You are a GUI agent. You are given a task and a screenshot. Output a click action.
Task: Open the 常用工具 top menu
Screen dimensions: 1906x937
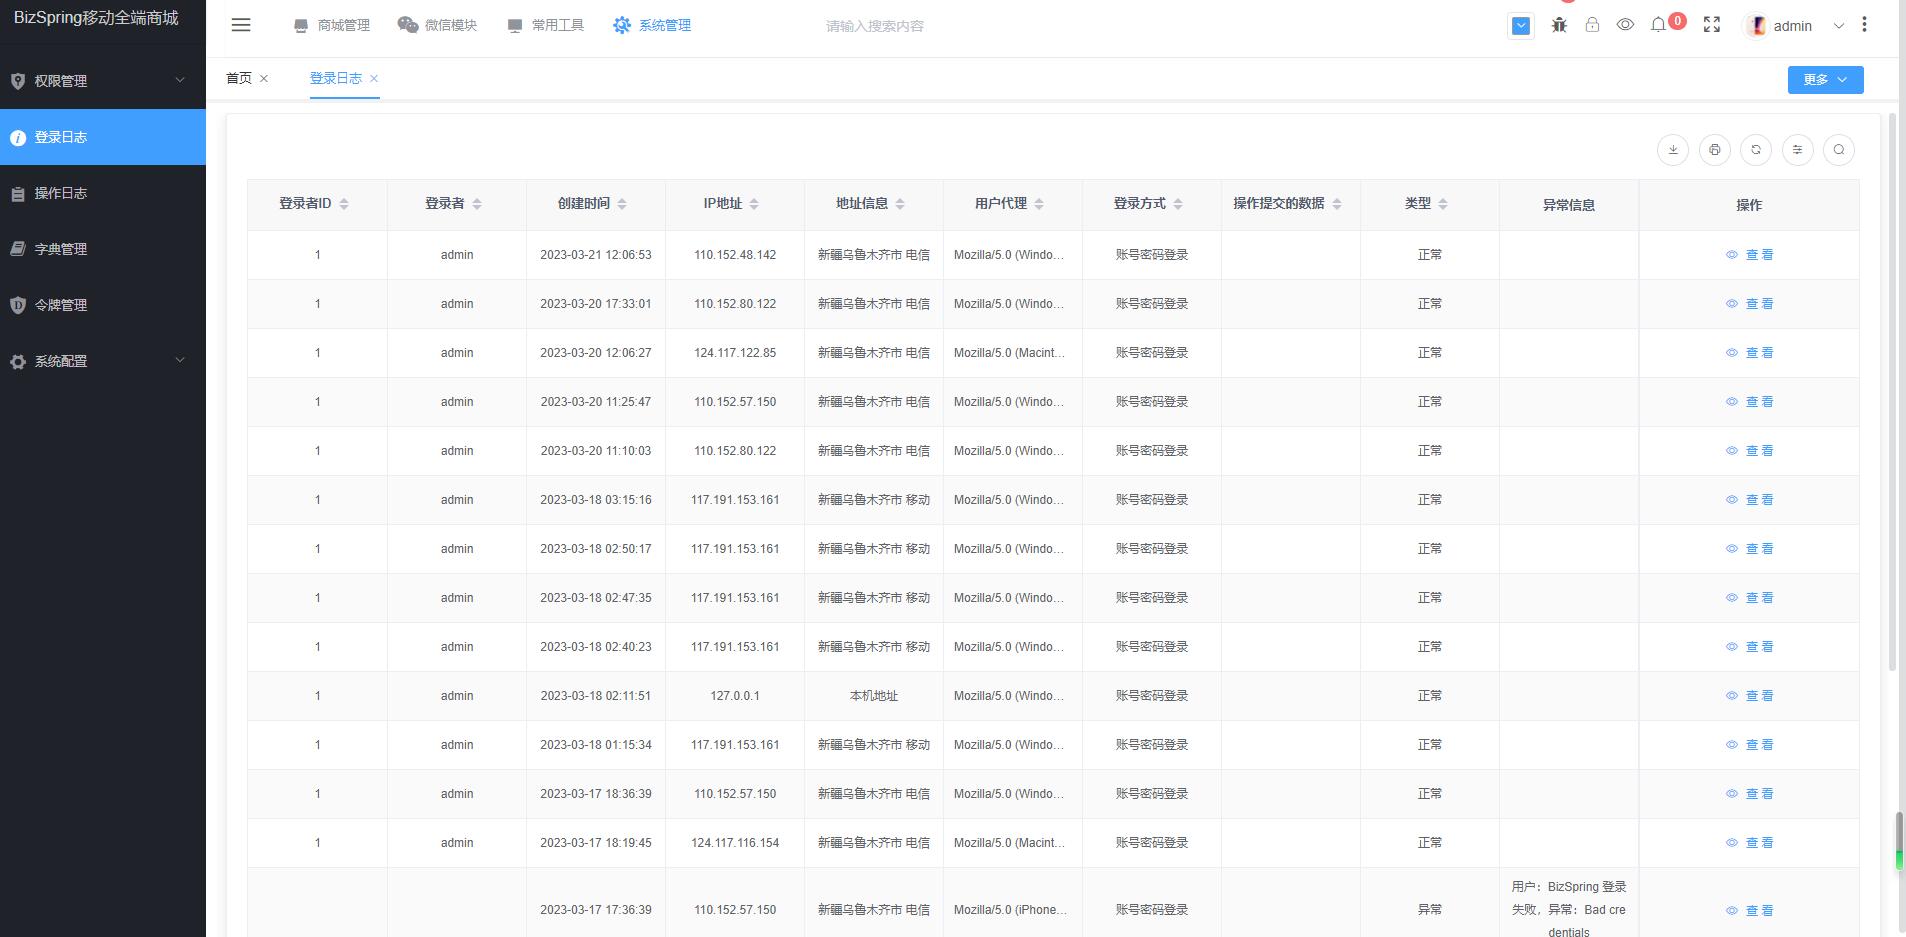click(545, 25)
